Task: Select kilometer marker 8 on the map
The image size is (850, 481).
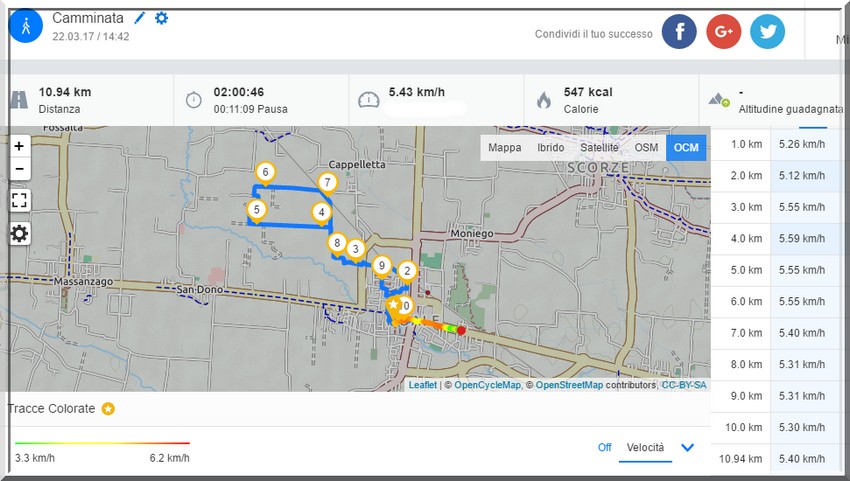Action: (x=337, y=244)
